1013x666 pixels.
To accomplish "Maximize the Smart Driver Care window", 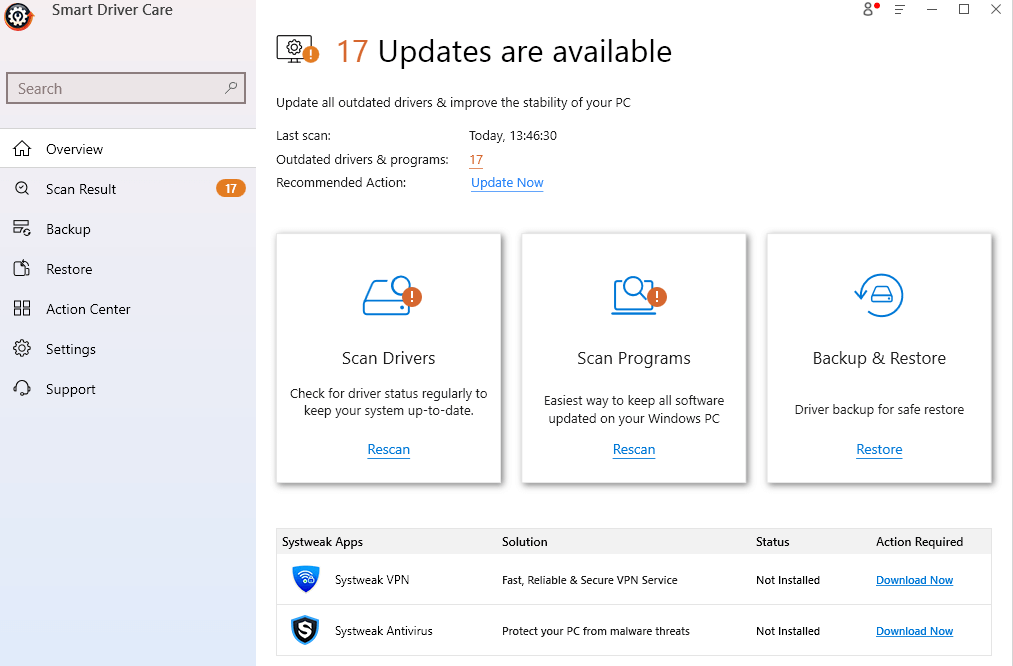I will pyautogui.click(x=964, y=9).
